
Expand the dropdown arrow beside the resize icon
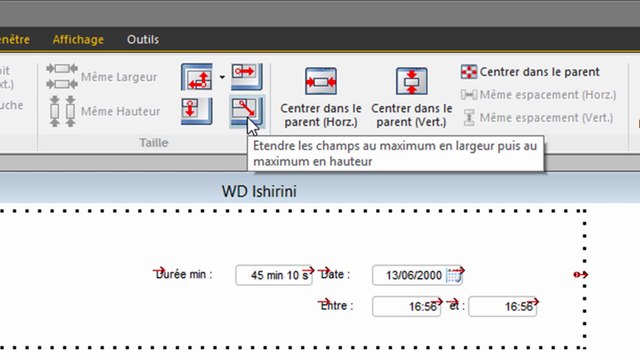point(222,77)
